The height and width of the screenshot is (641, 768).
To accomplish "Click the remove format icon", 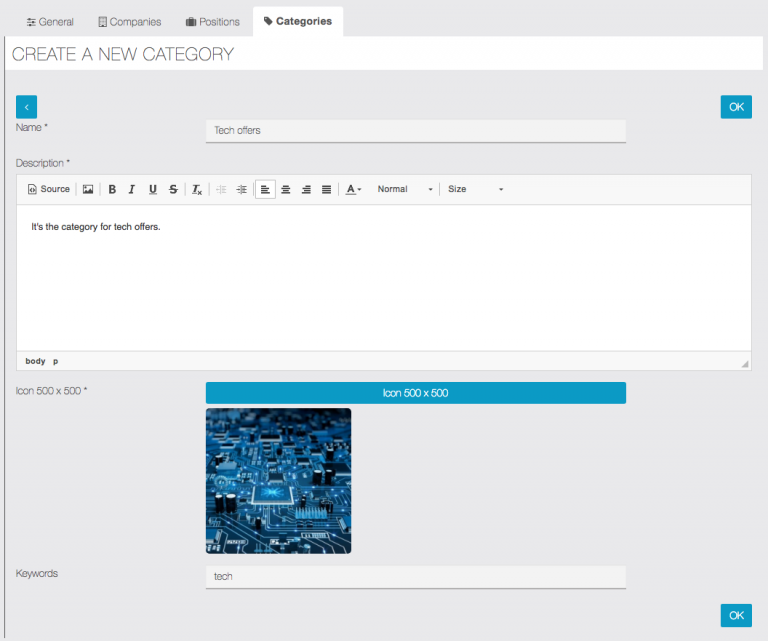I will click(197, 189).
